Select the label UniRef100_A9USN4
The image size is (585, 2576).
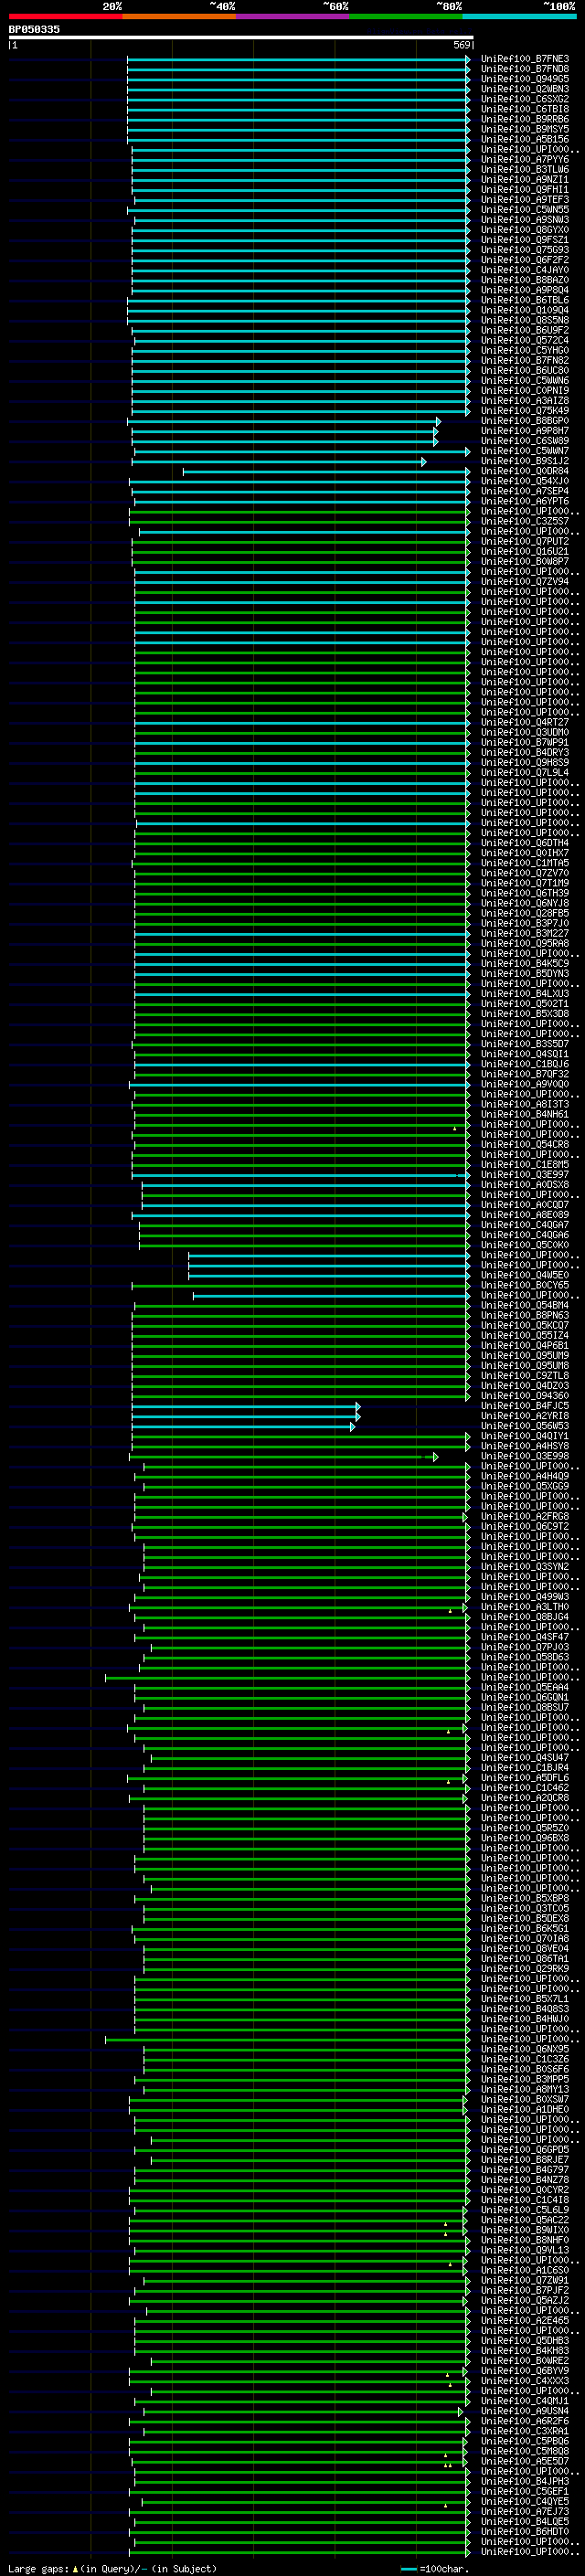point(525,2412)
